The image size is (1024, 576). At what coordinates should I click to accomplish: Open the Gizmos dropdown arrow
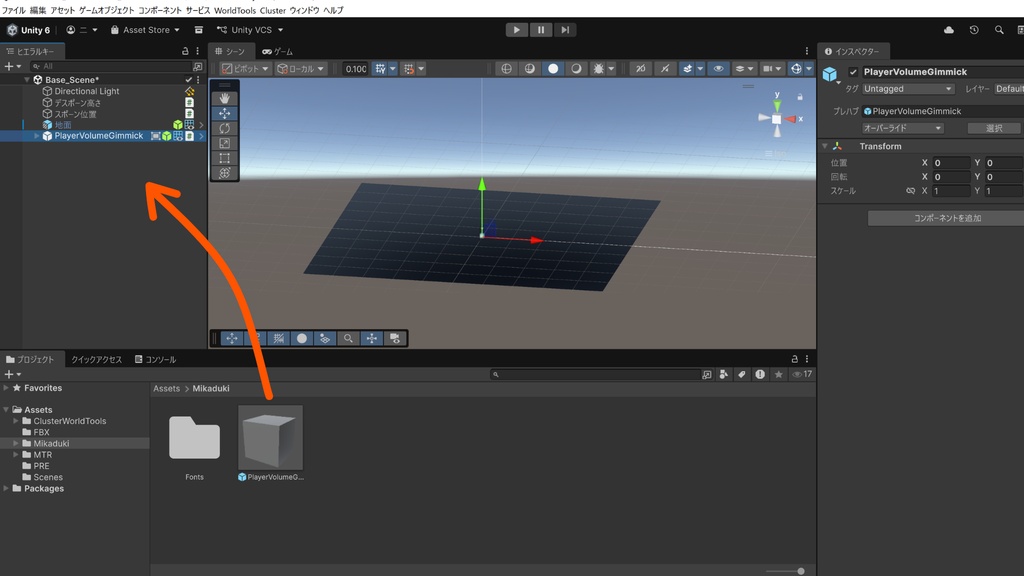(808, 69)
